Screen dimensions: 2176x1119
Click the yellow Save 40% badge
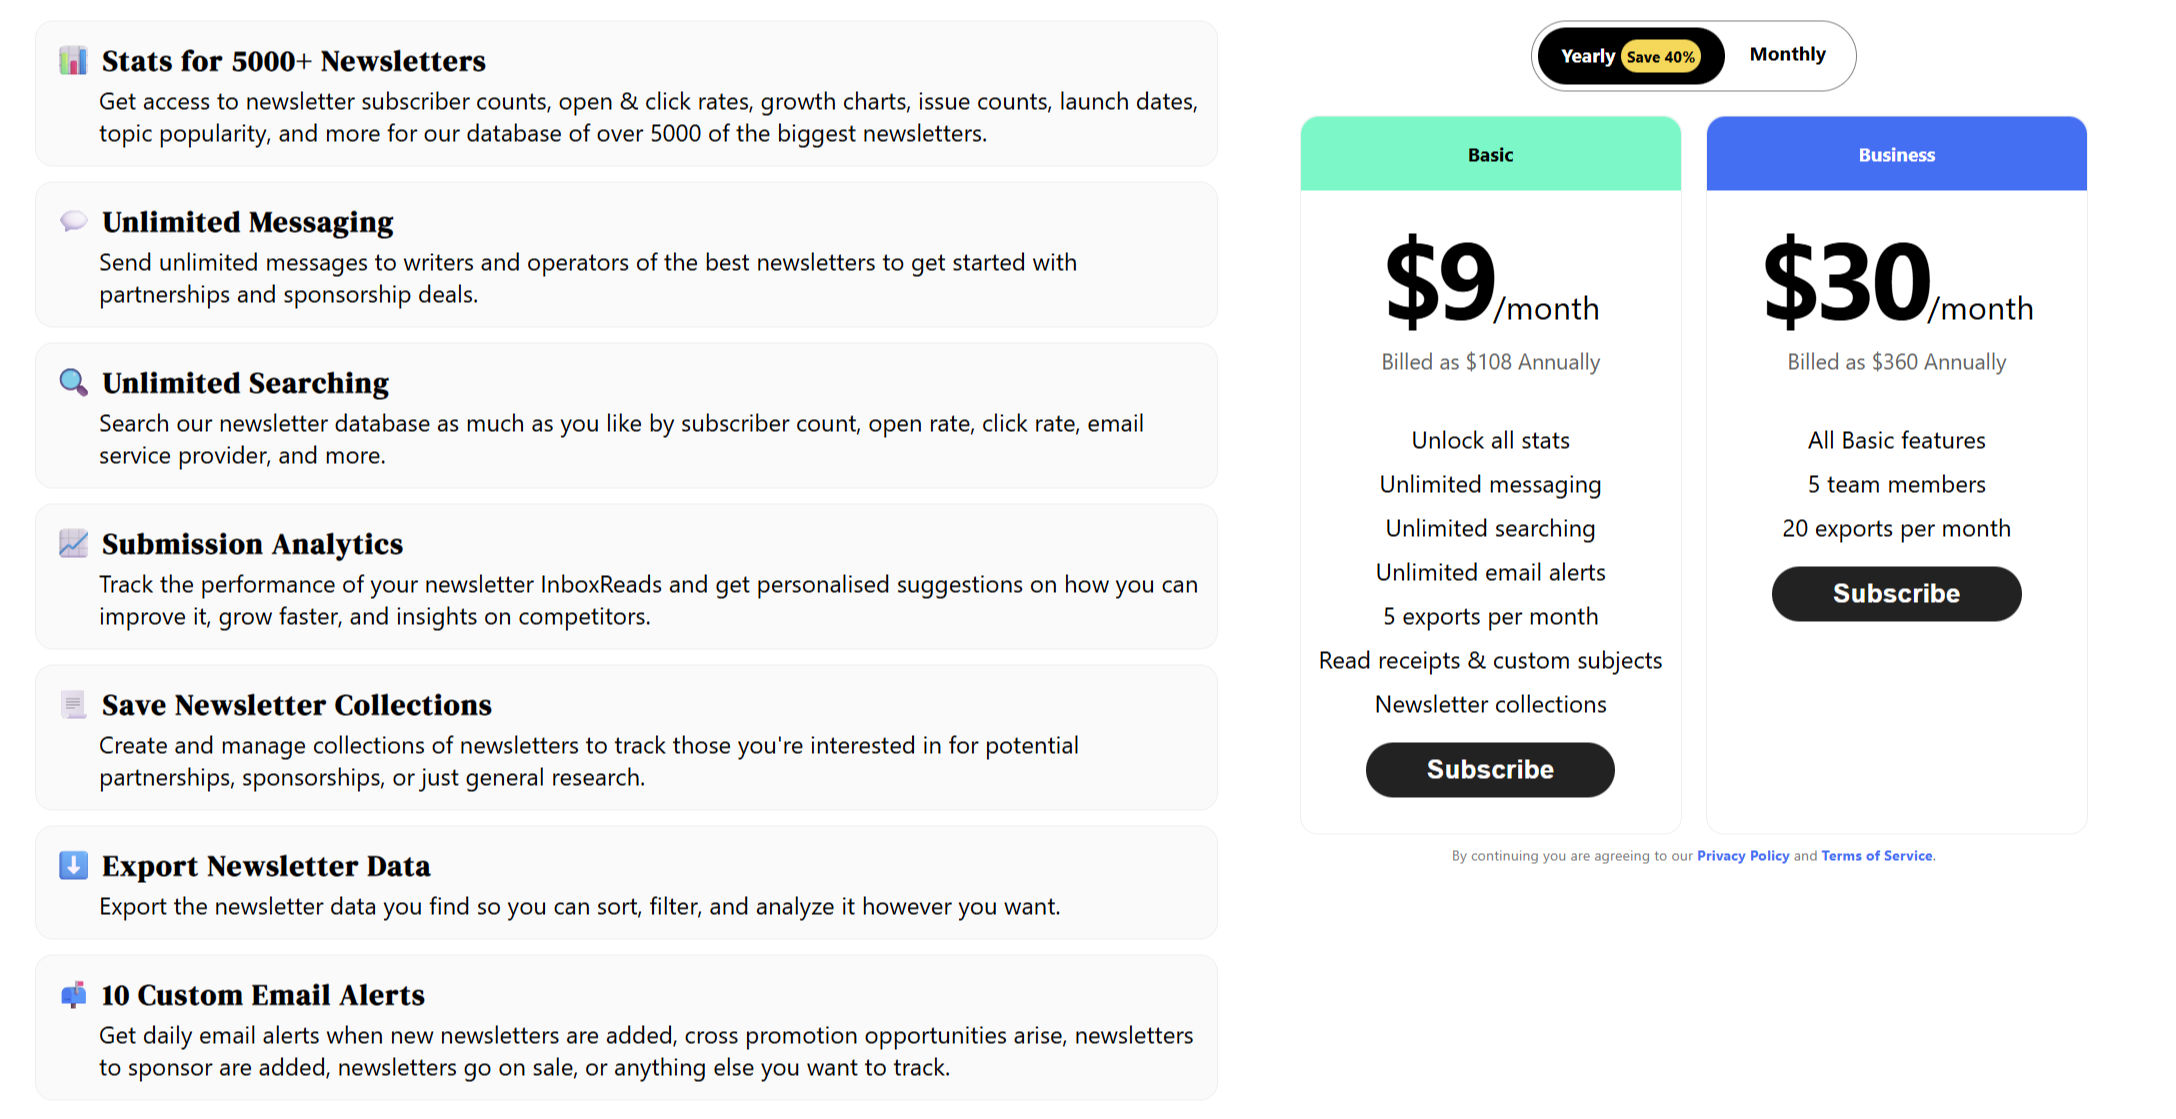[x=1663, y=57]
